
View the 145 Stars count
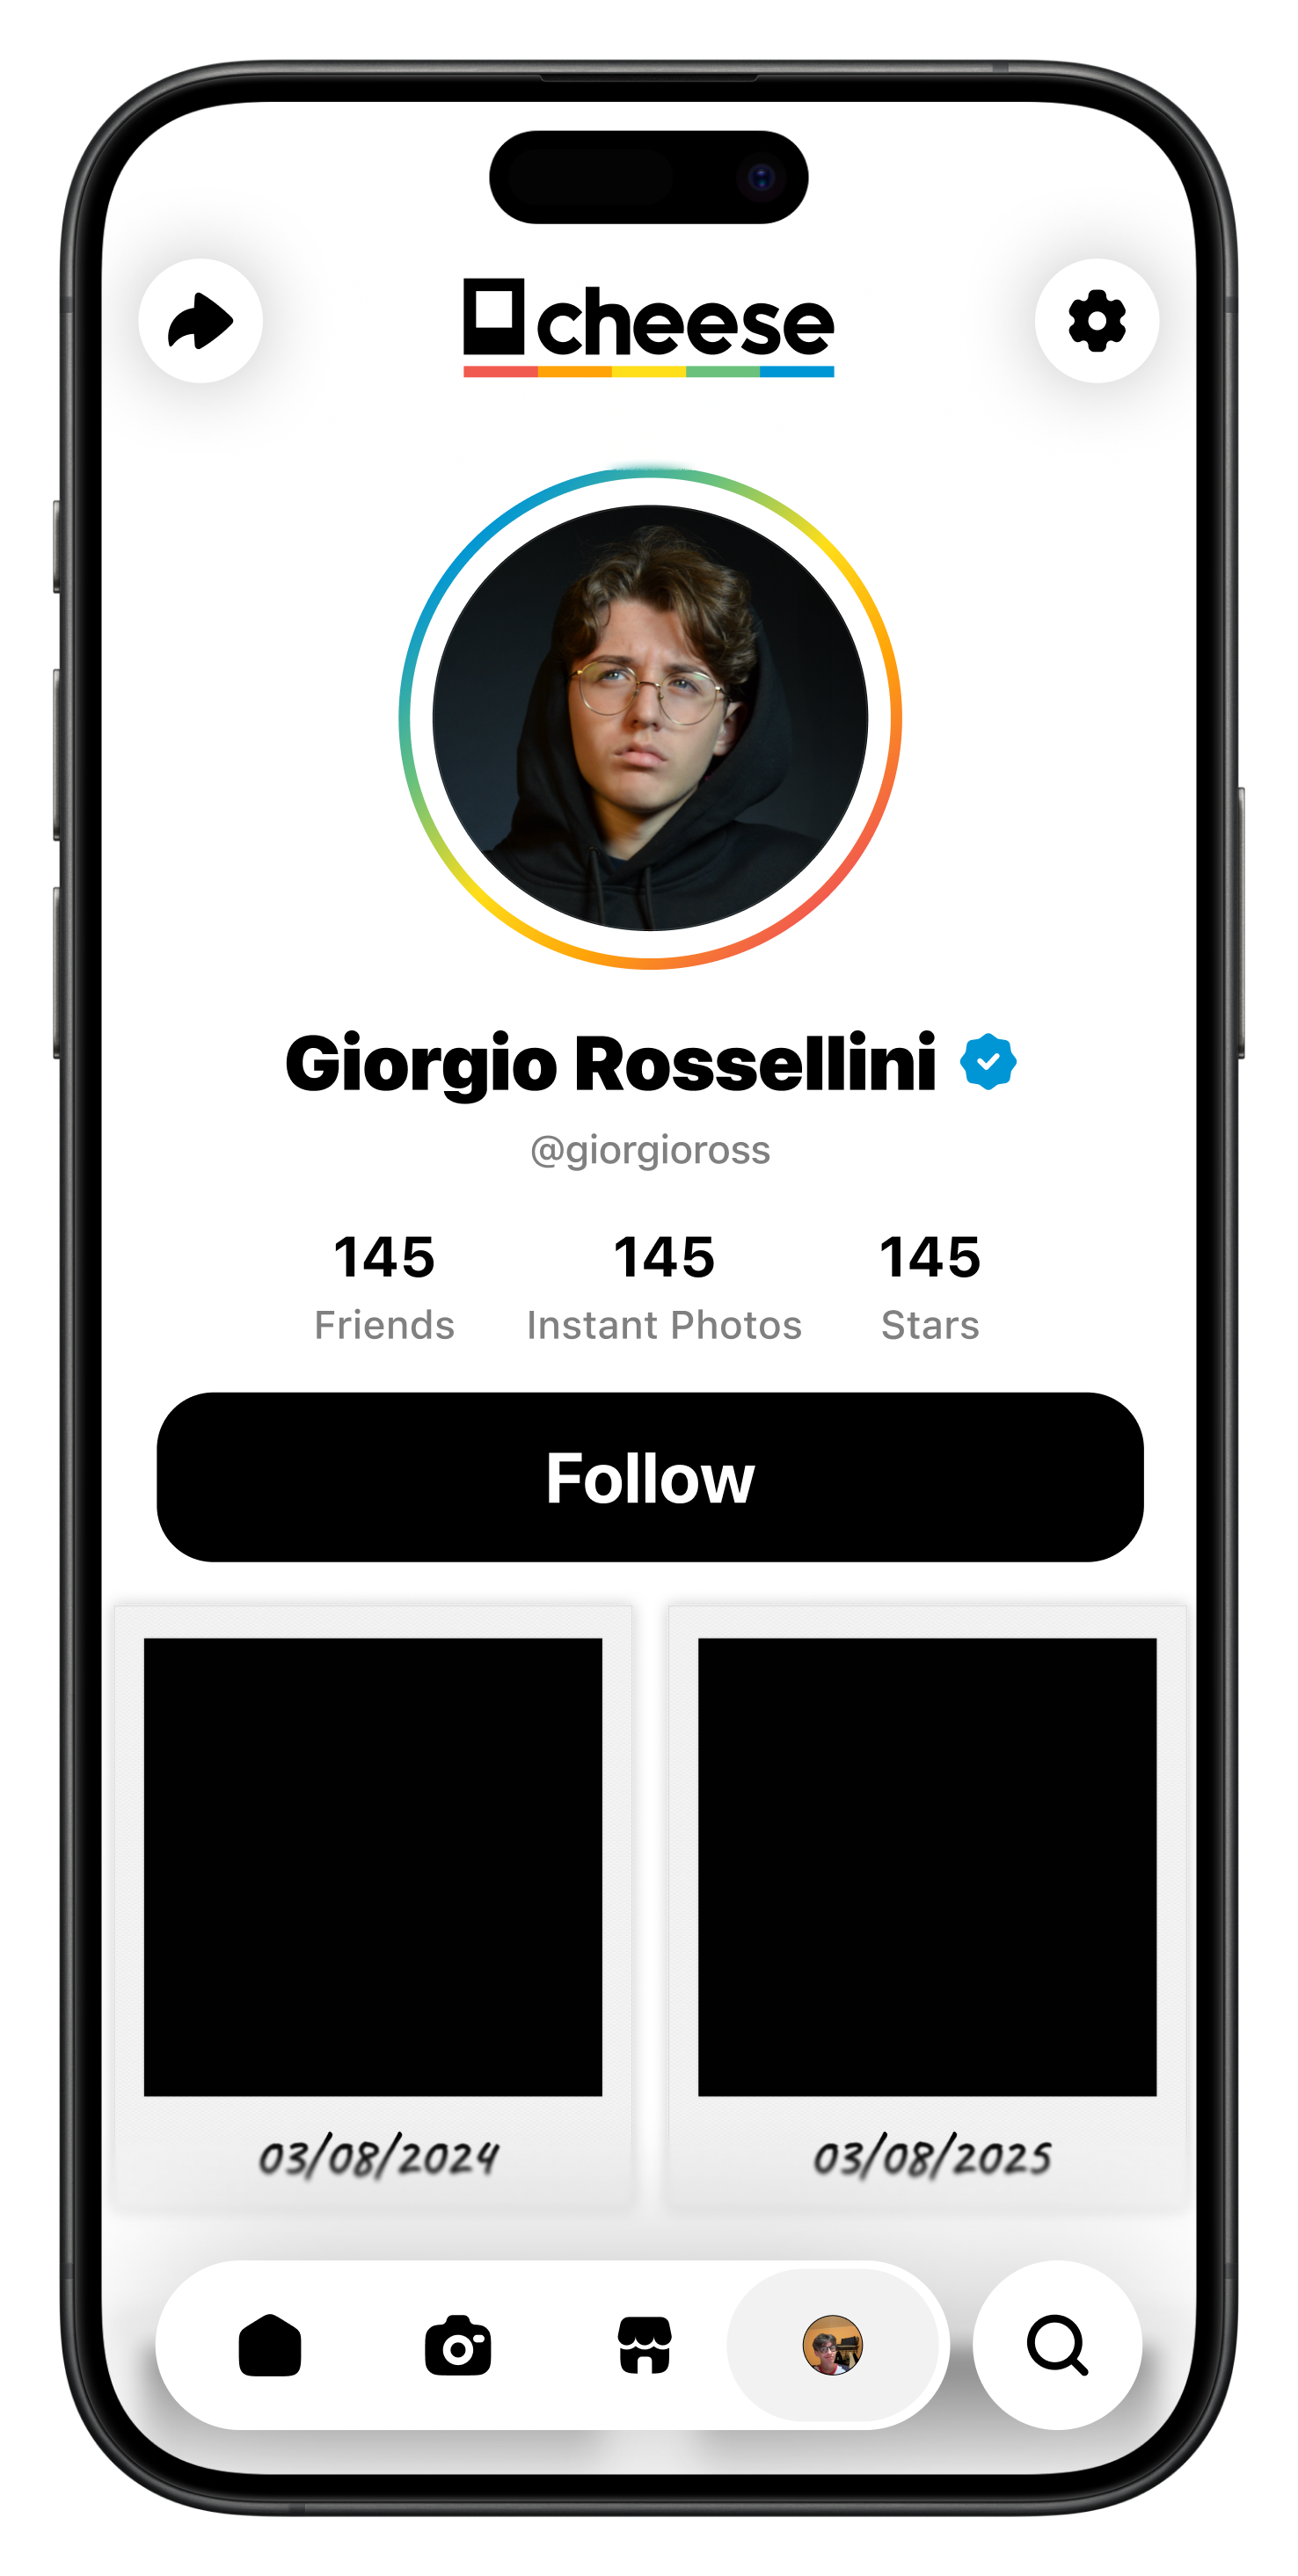pyautogui.click(x=930, y=1287)
